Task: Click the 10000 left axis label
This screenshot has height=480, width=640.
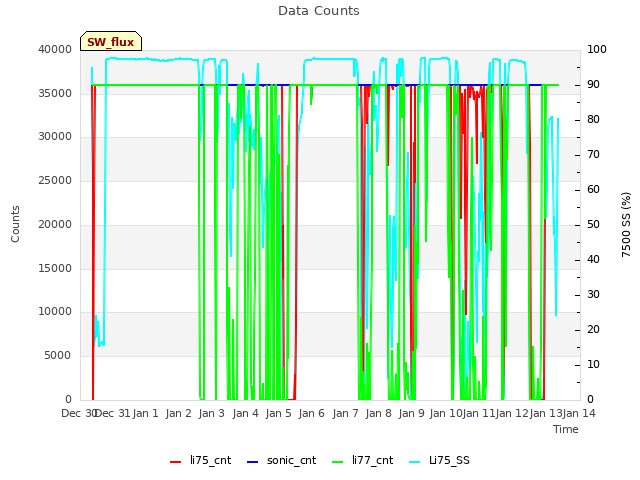Action: 55,312
